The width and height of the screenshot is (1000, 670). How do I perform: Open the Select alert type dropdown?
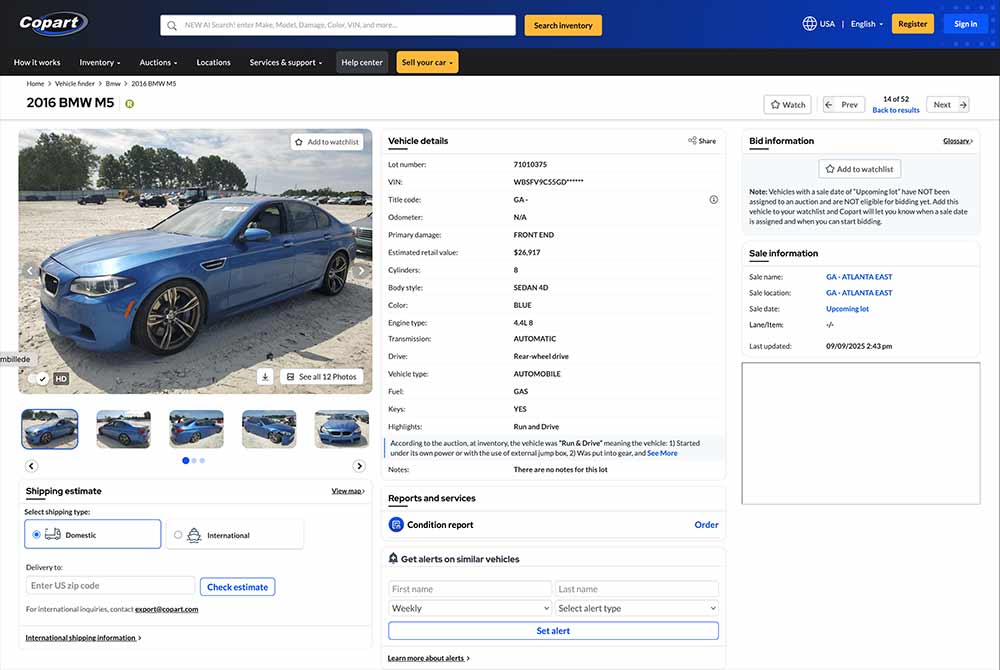(x=637, y=607)
